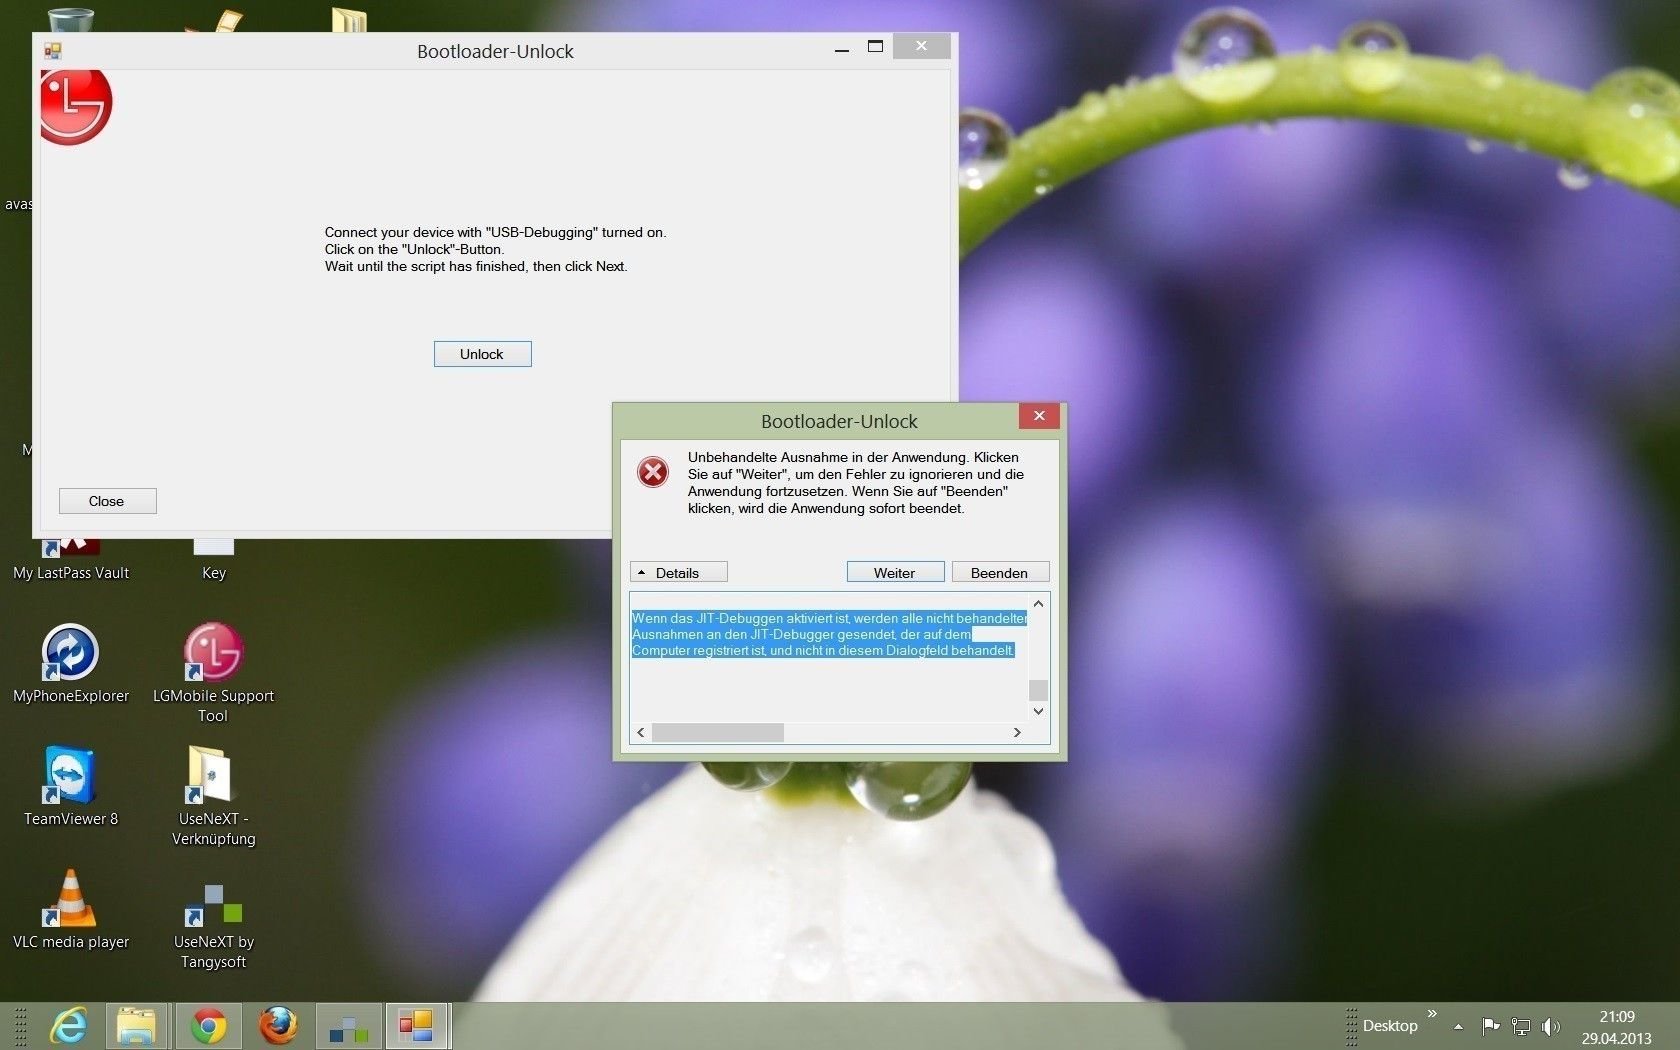This screenshot has width=1680, height=1050.
Task: Open the VLC media player shortcut
Action: point(70,909)
